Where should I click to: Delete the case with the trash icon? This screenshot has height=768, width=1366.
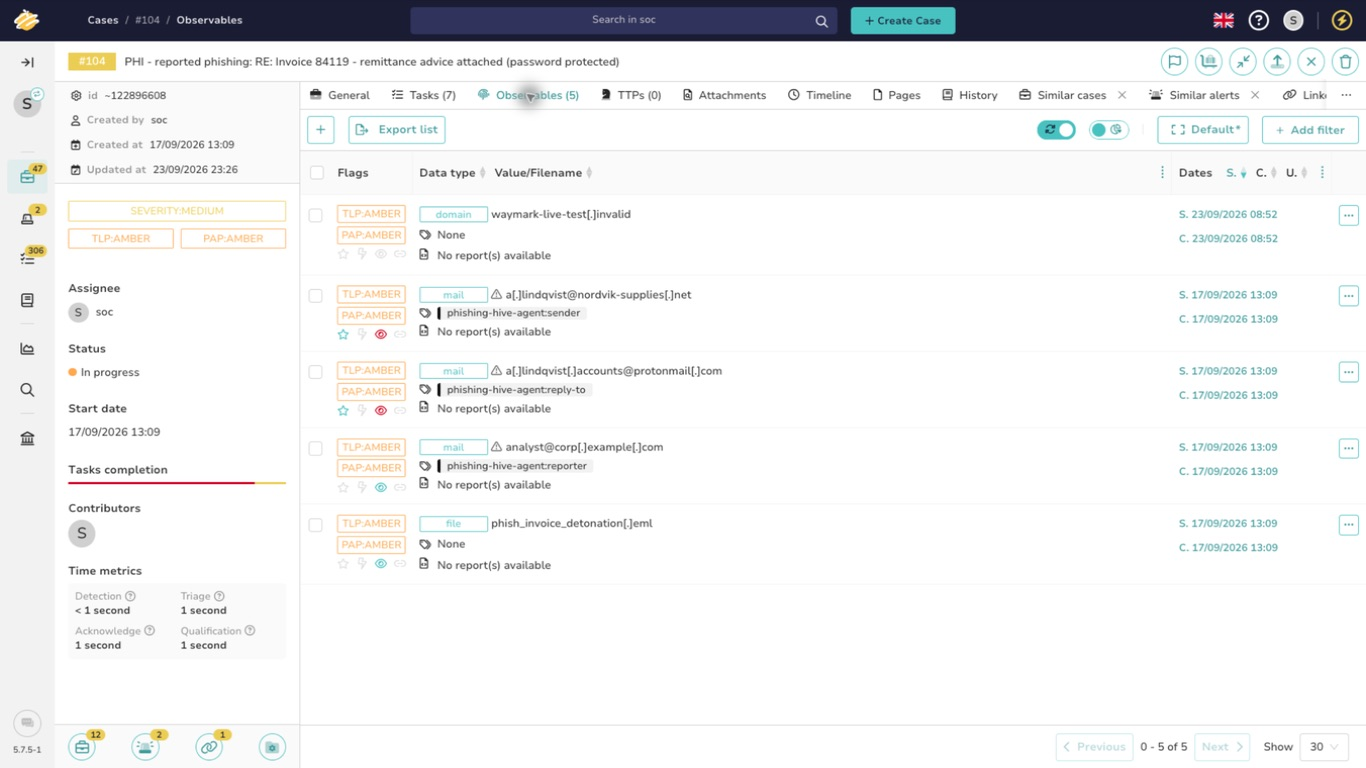[x=1345, y=61]
